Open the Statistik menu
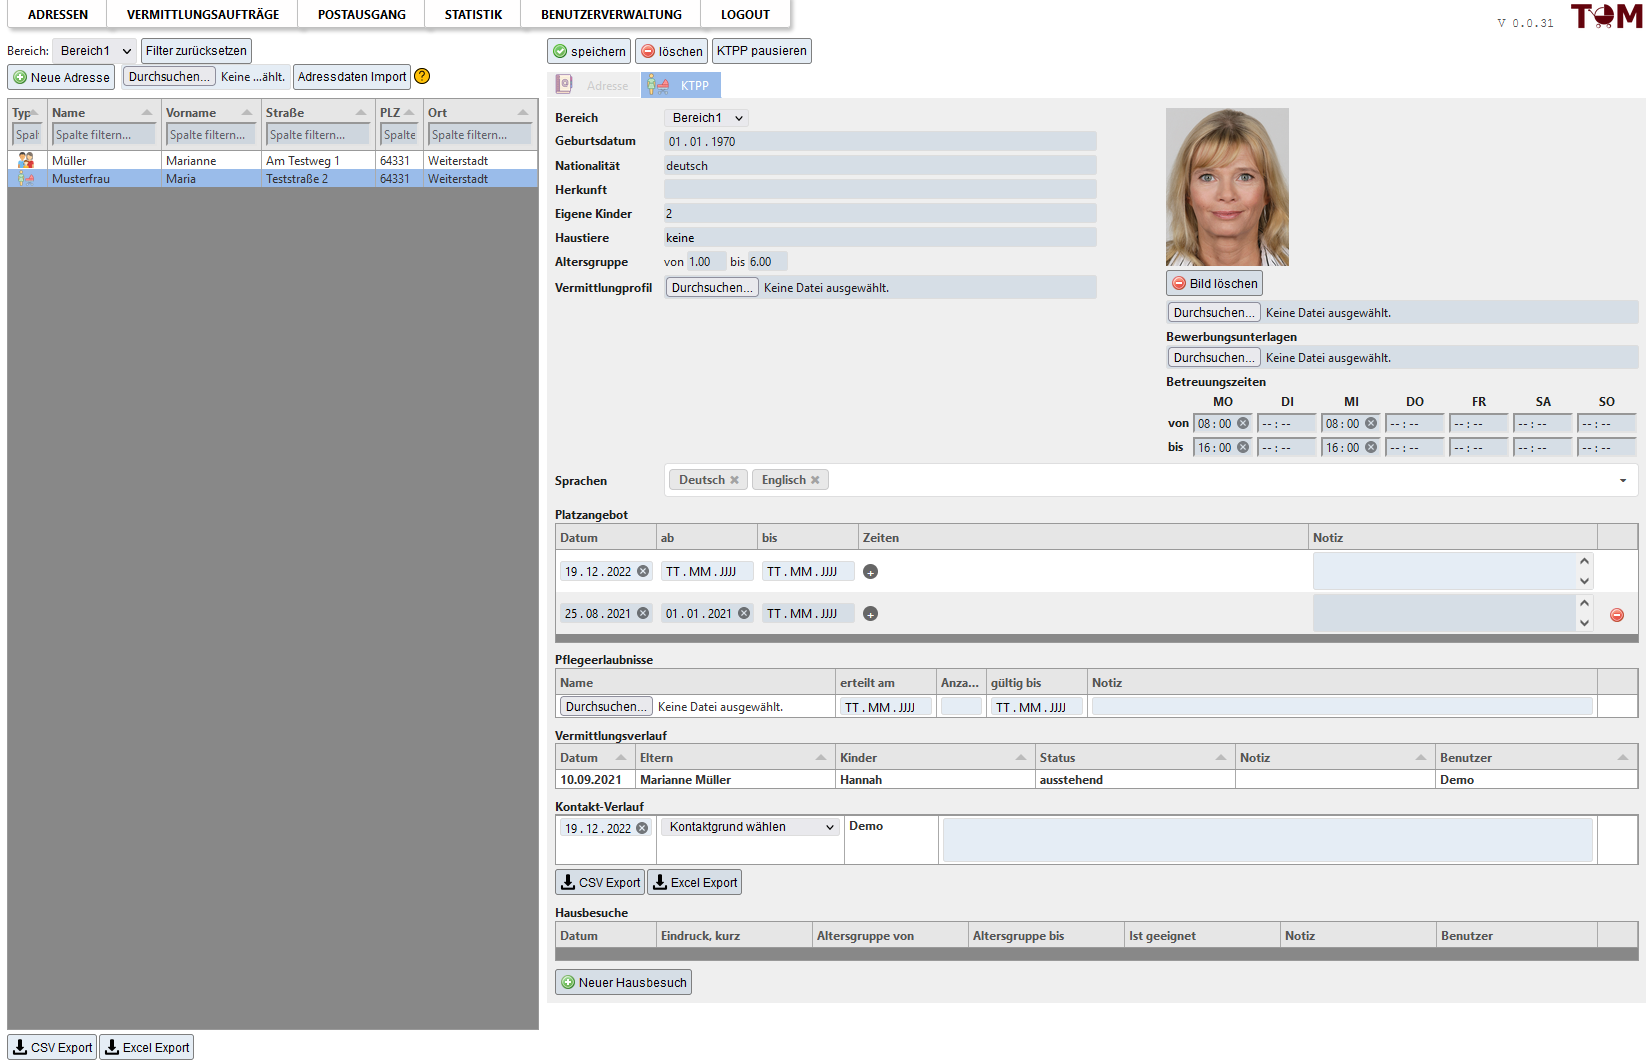 (x=473, y=15)
